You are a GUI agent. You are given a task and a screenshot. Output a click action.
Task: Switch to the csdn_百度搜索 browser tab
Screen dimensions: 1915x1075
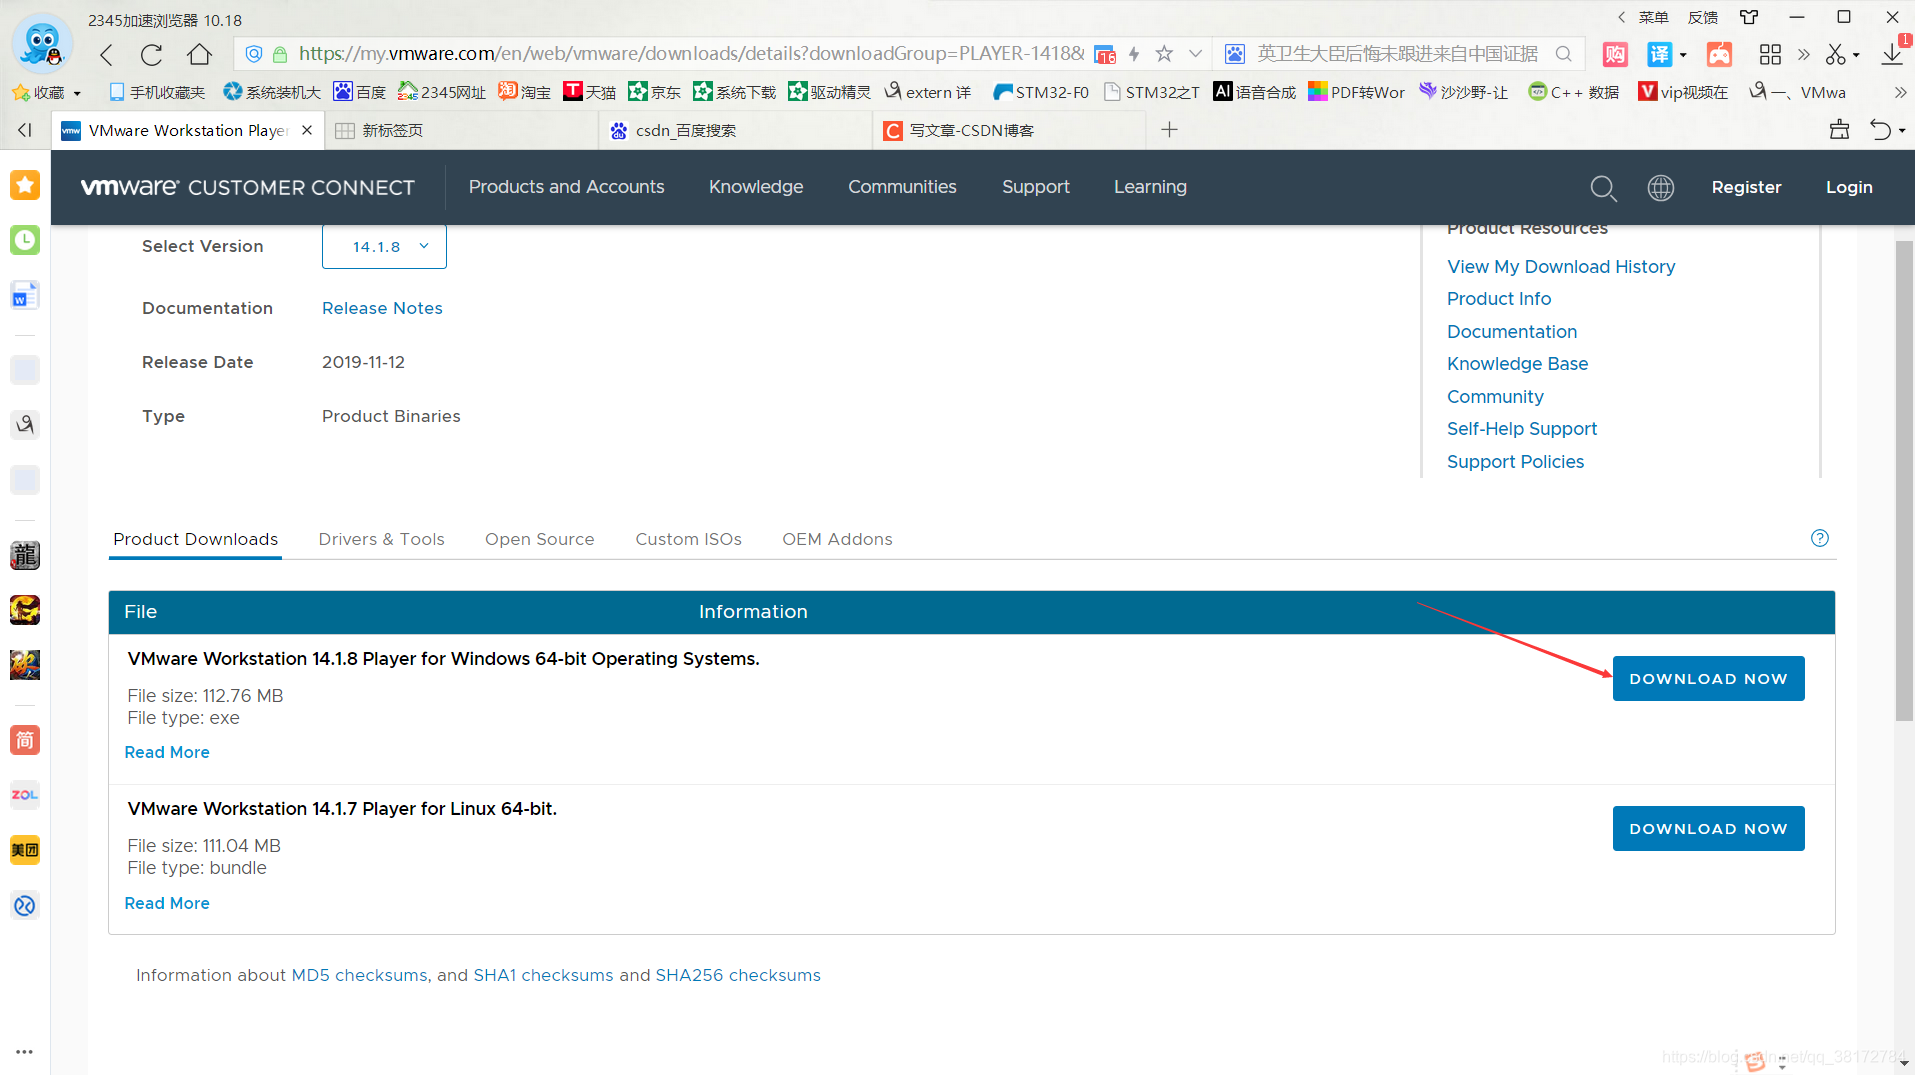tap(734, 130)
